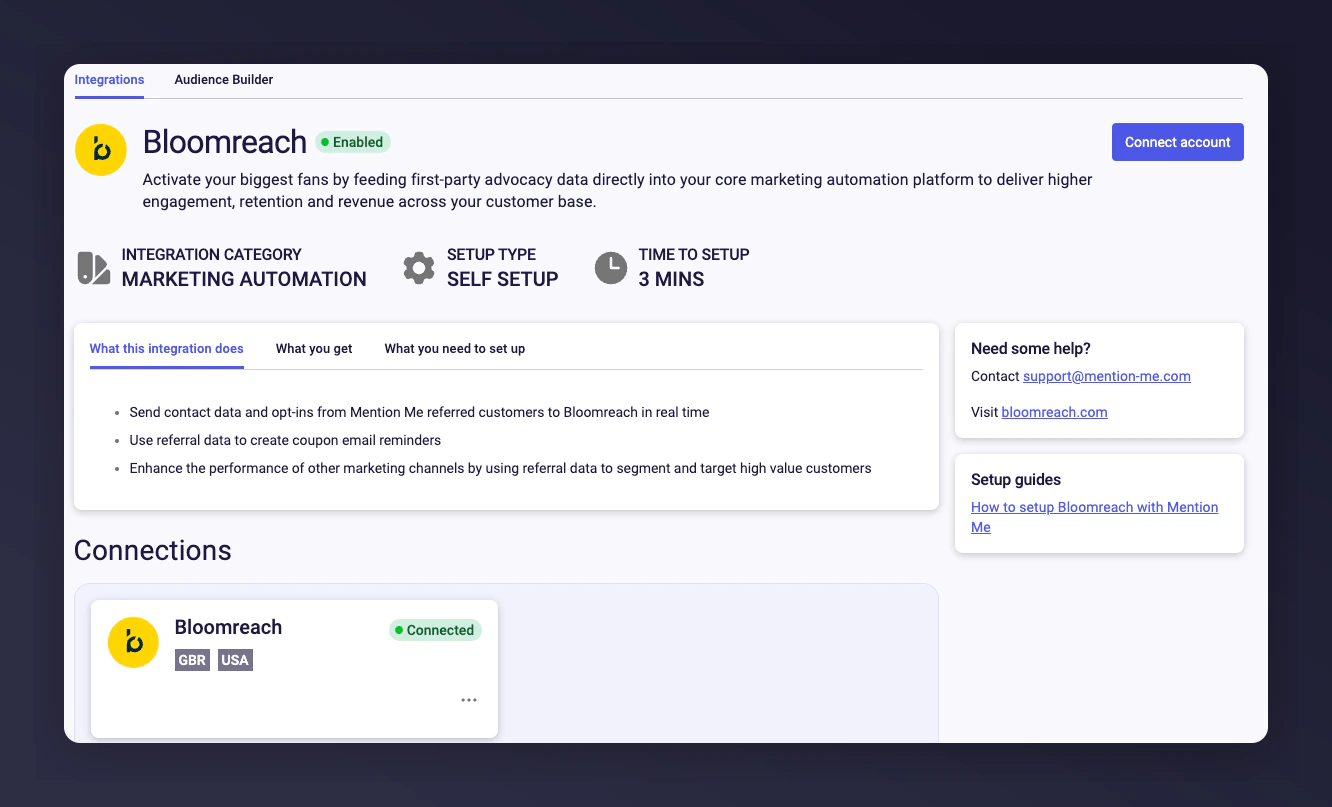
Task: Click the green Enabled status badge
Action: (353, 142)
